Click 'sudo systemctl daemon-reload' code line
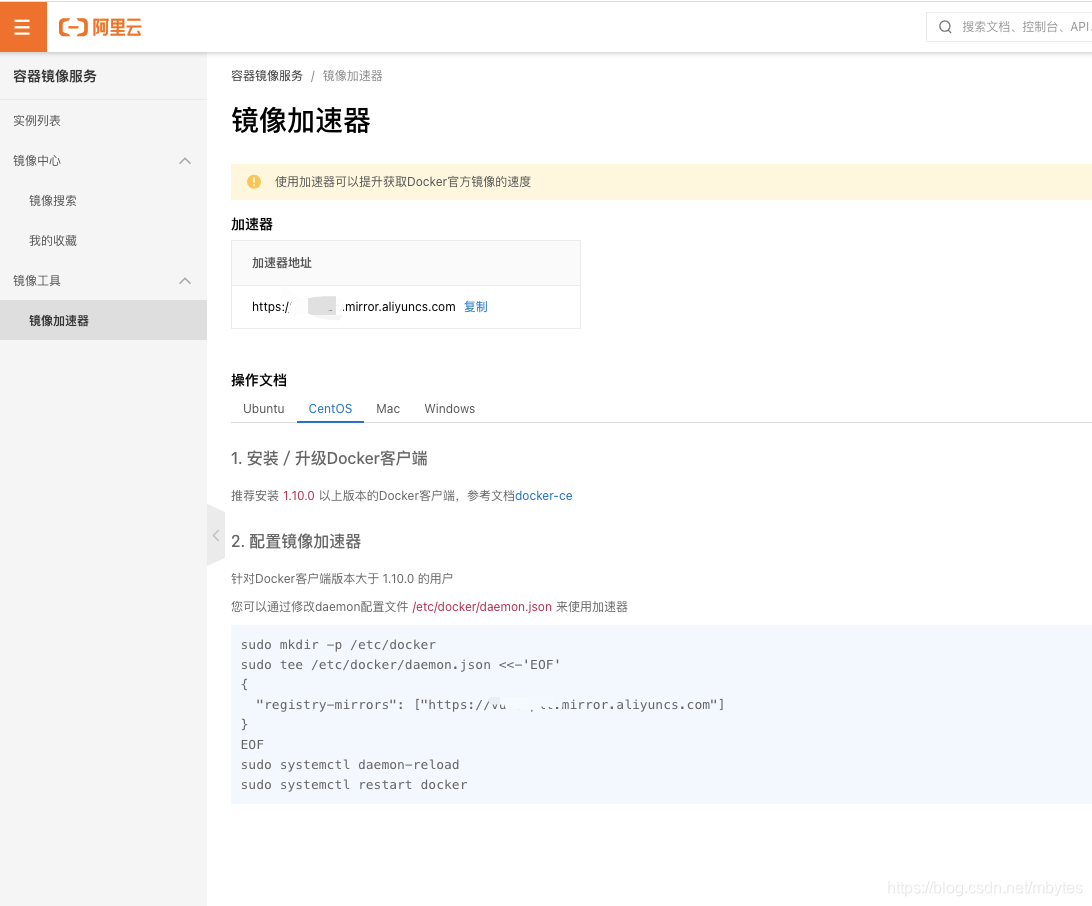Viewport: 1092px width, 906px height. click(x=350, y=765)
